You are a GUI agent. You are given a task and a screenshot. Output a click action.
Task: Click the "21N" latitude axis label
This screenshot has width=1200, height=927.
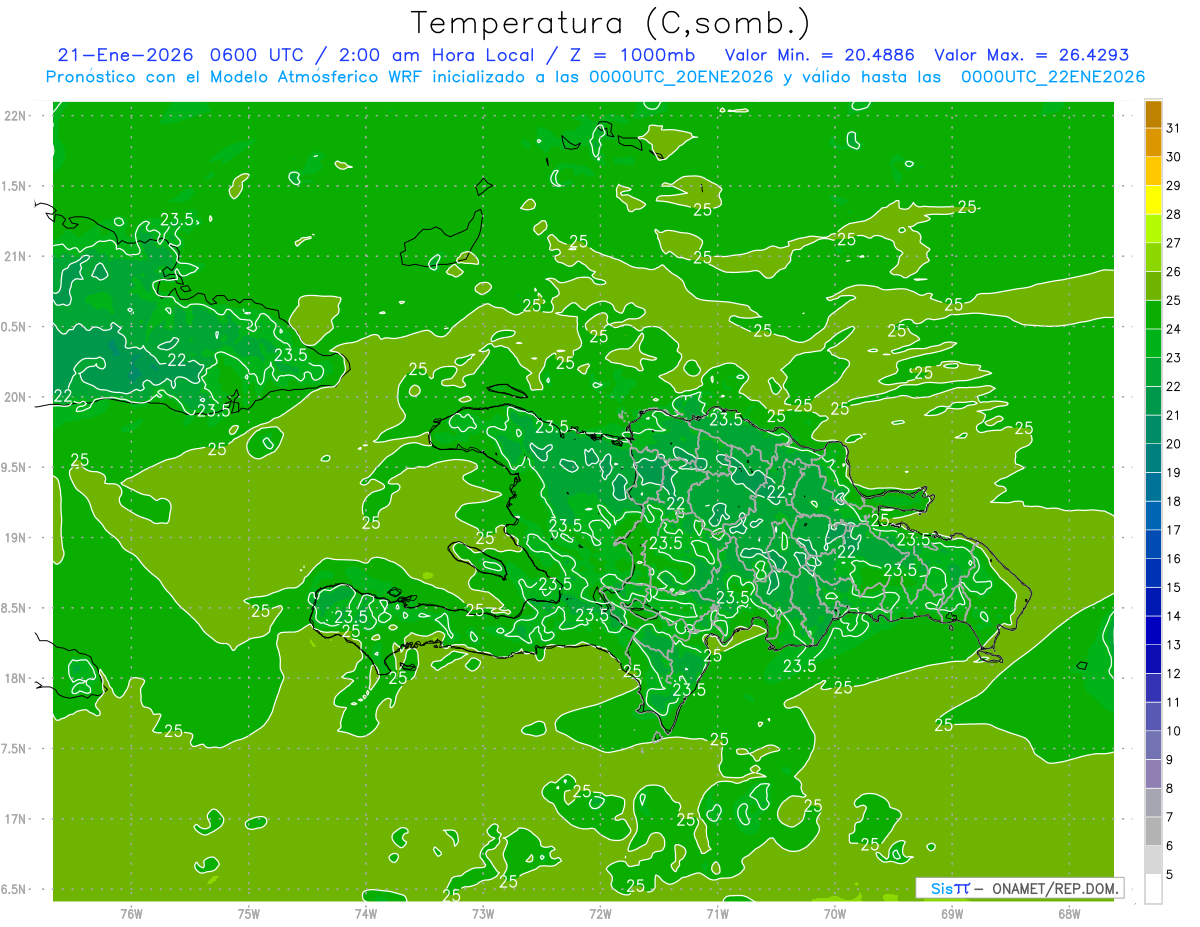[15, 256]
